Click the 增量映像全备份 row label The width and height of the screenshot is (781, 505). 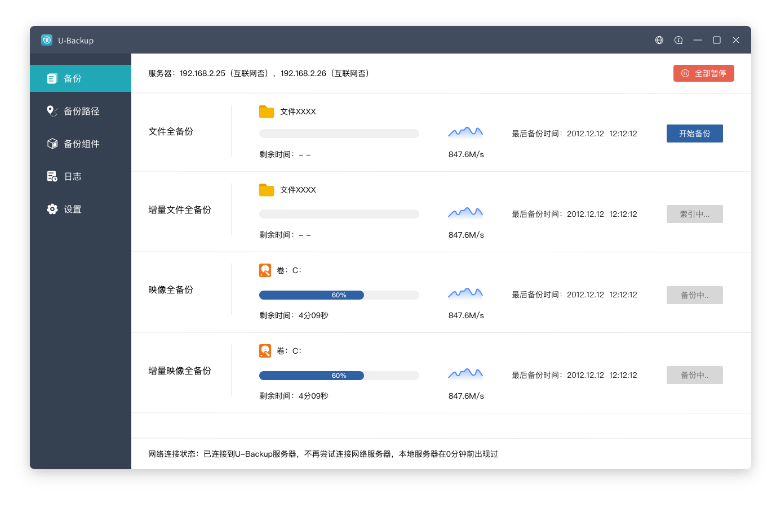[180, 371]
